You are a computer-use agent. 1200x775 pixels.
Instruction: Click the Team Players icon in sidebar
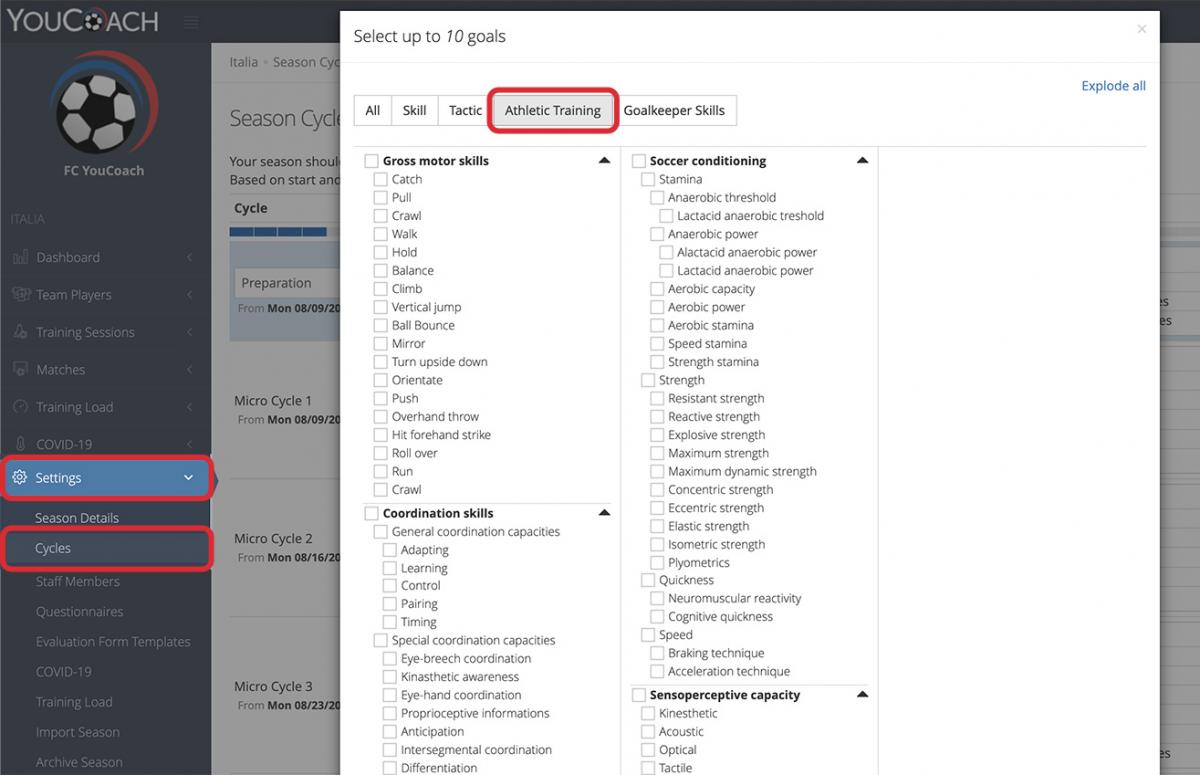20,294
